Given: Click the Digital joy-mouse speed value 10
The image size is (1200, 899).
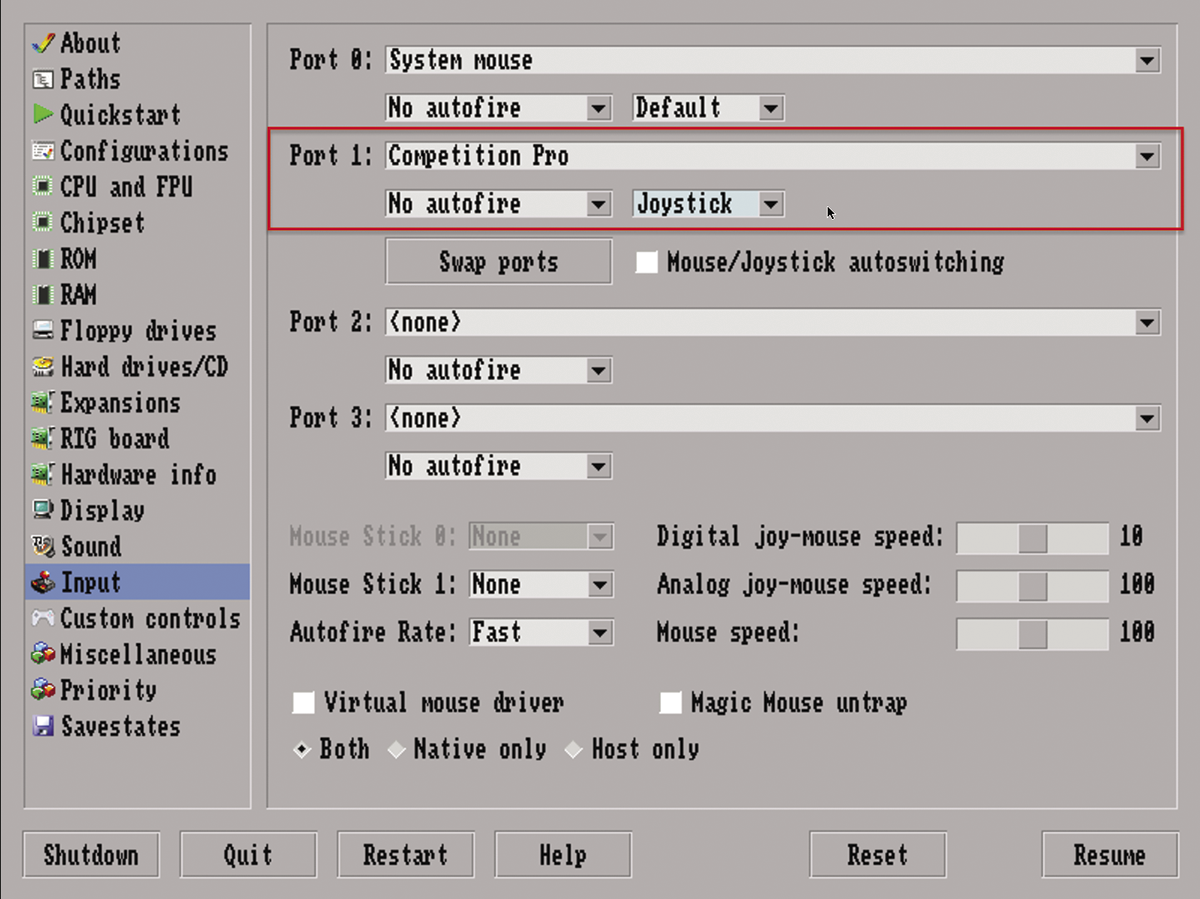Looking at the screenshot, I should tap(1130, 537).
